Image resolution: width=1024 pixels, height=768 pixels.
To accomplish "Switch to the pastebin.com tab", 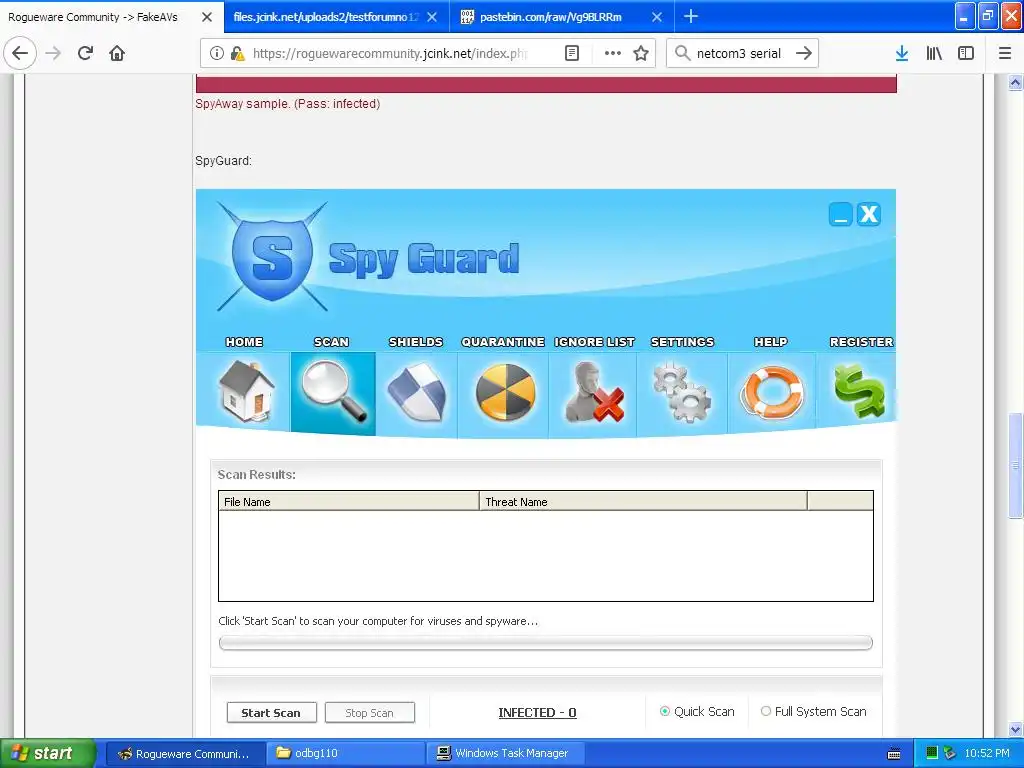I will point(550,17).
